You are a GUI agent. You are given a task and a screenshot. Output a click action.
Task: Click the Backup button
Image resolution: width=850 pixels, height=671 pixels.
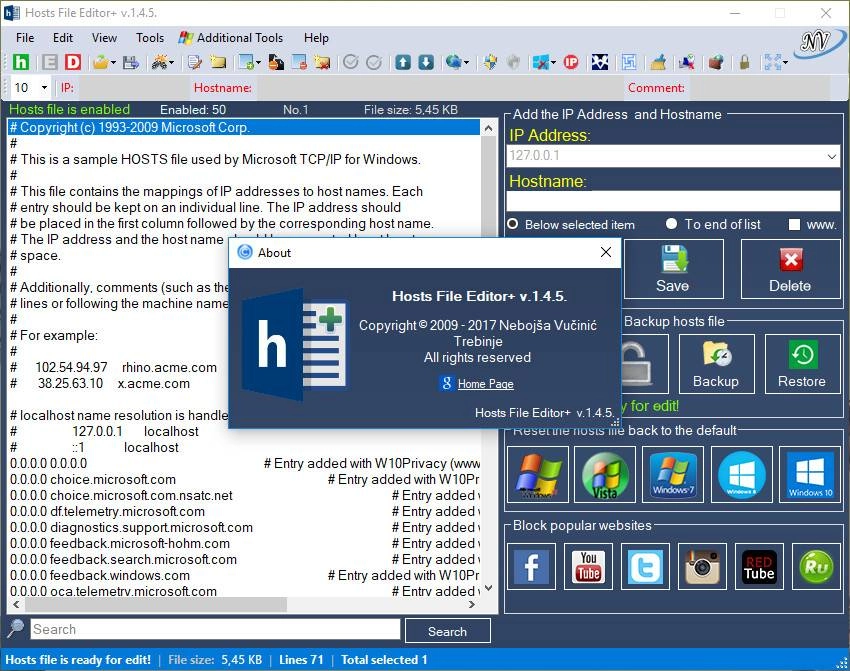pos(717,364)
